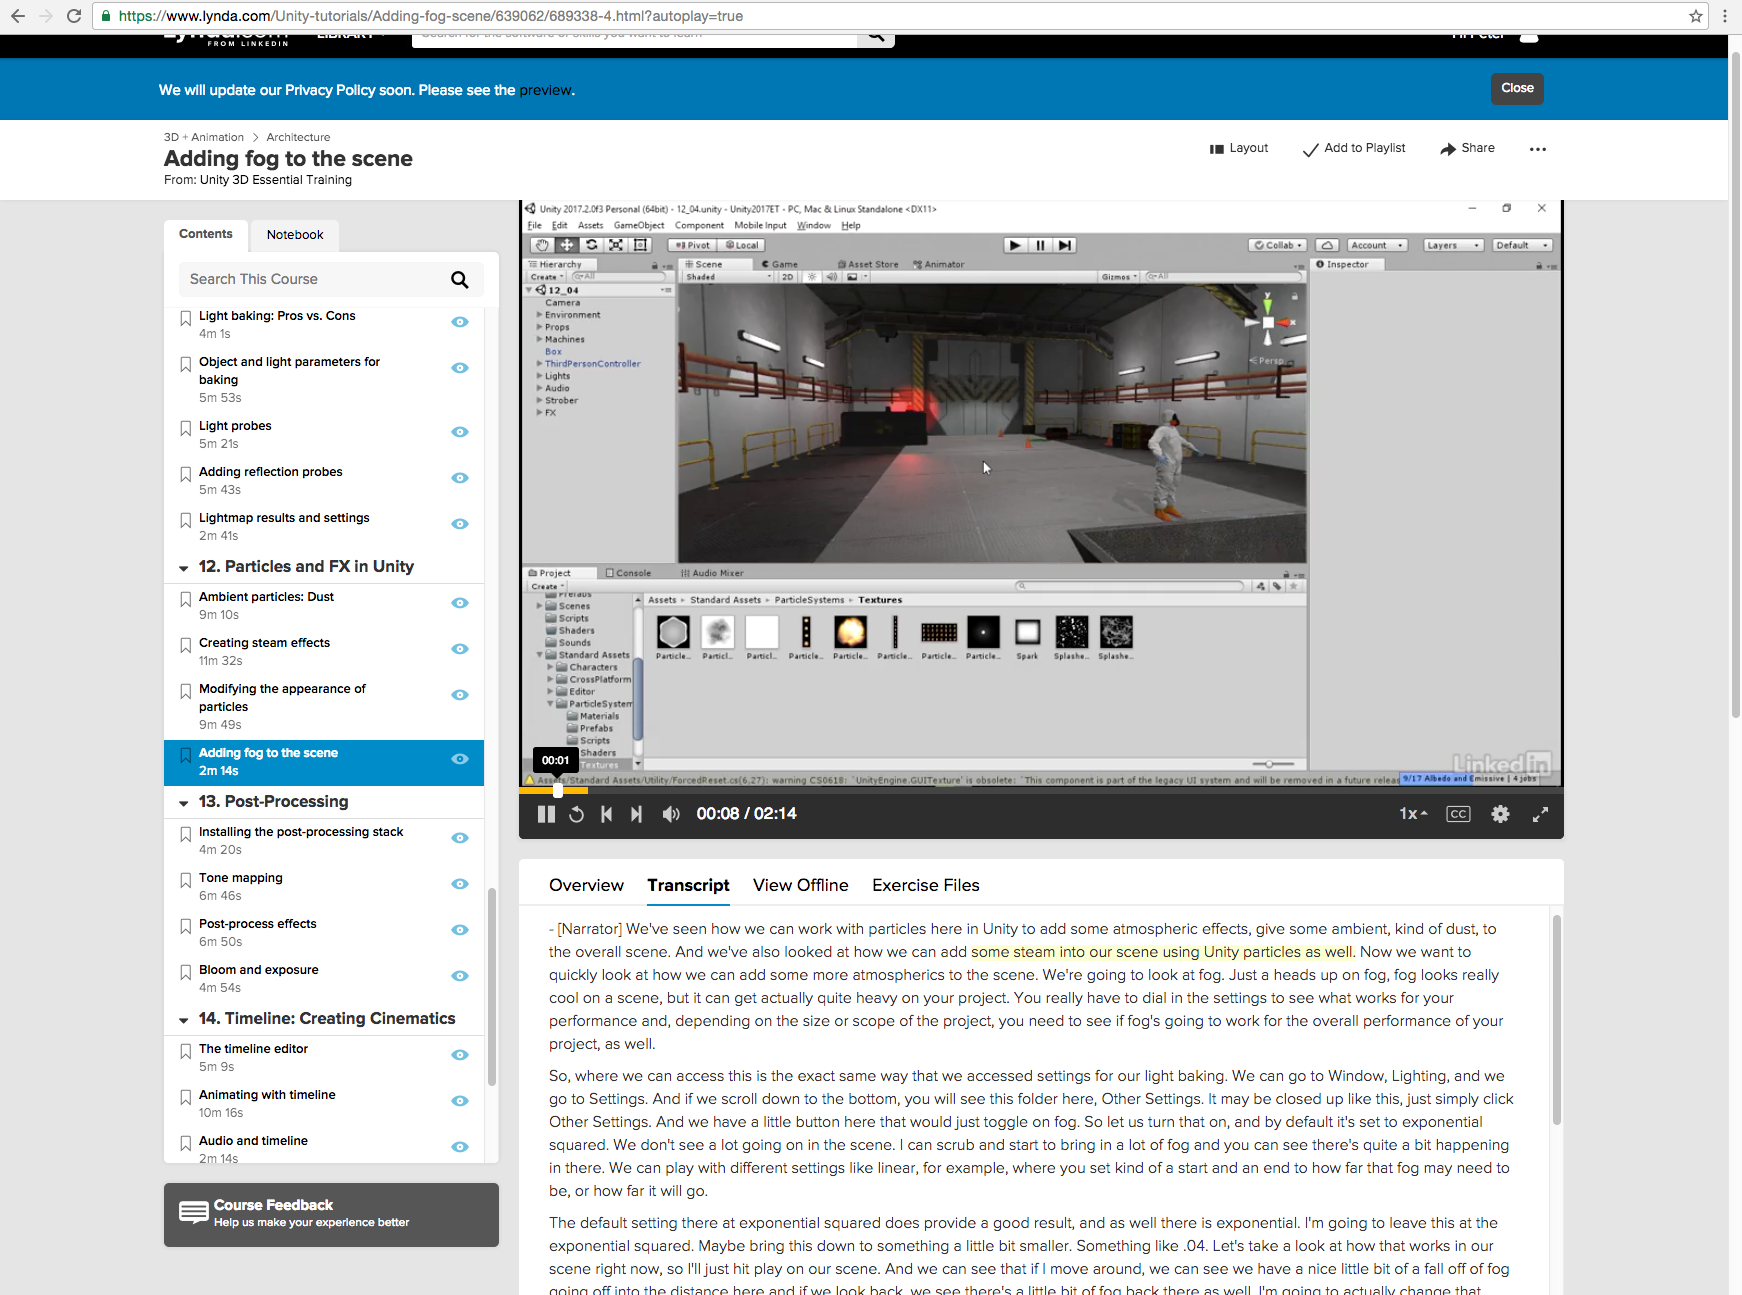This screenshot has height=1295, width=1742.
Task: Click the search magnifier in course search
Action: (x=459, y=280)
